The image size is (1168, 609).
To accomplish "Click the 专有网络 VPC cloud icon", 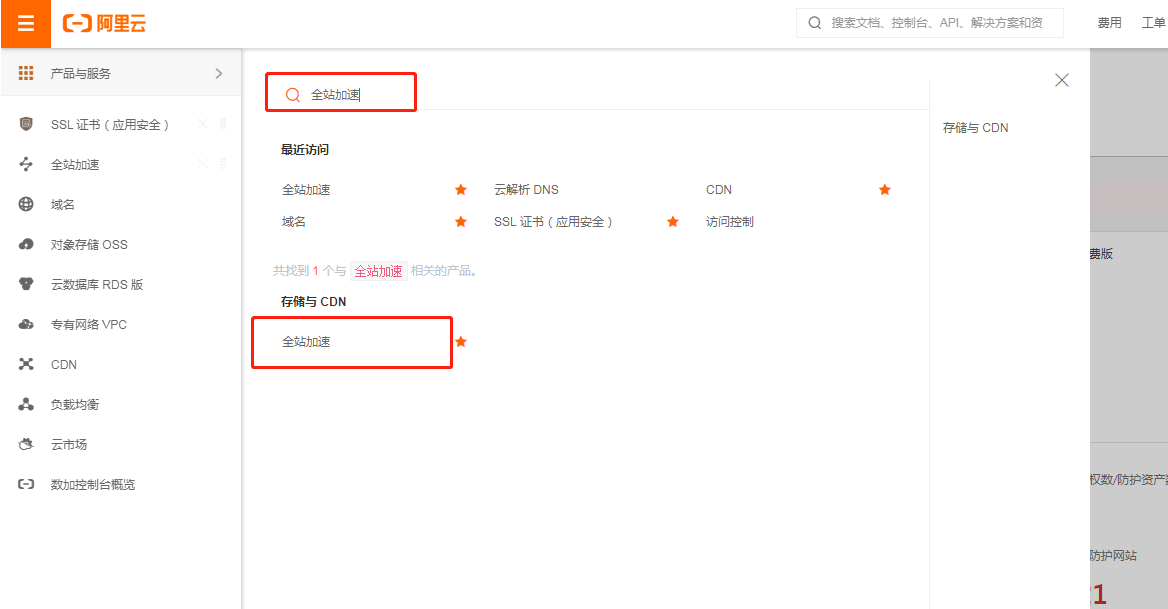I will point(26,324).
